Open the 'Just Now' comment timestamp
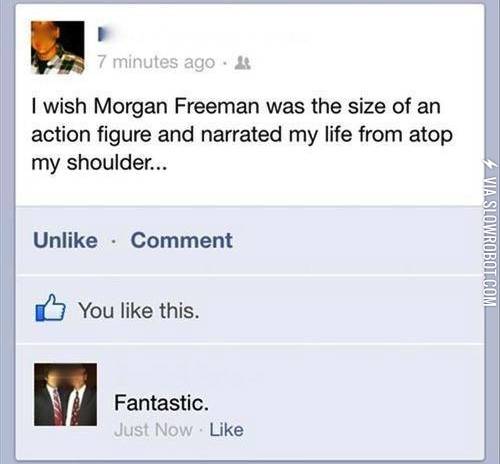 153,430
